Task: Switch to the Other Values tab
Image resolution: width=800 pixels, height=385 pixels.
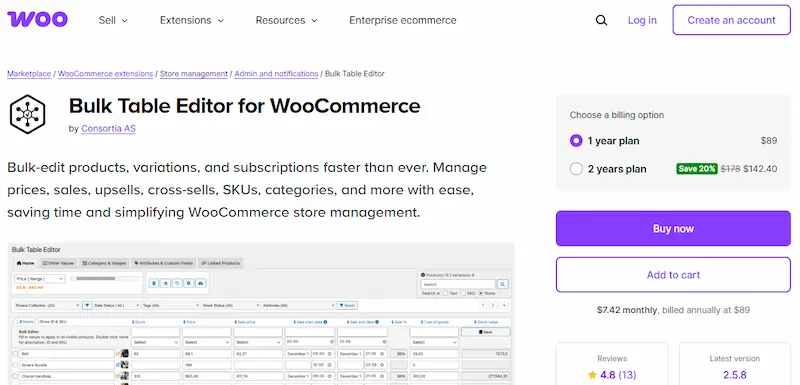Action: 58,263
